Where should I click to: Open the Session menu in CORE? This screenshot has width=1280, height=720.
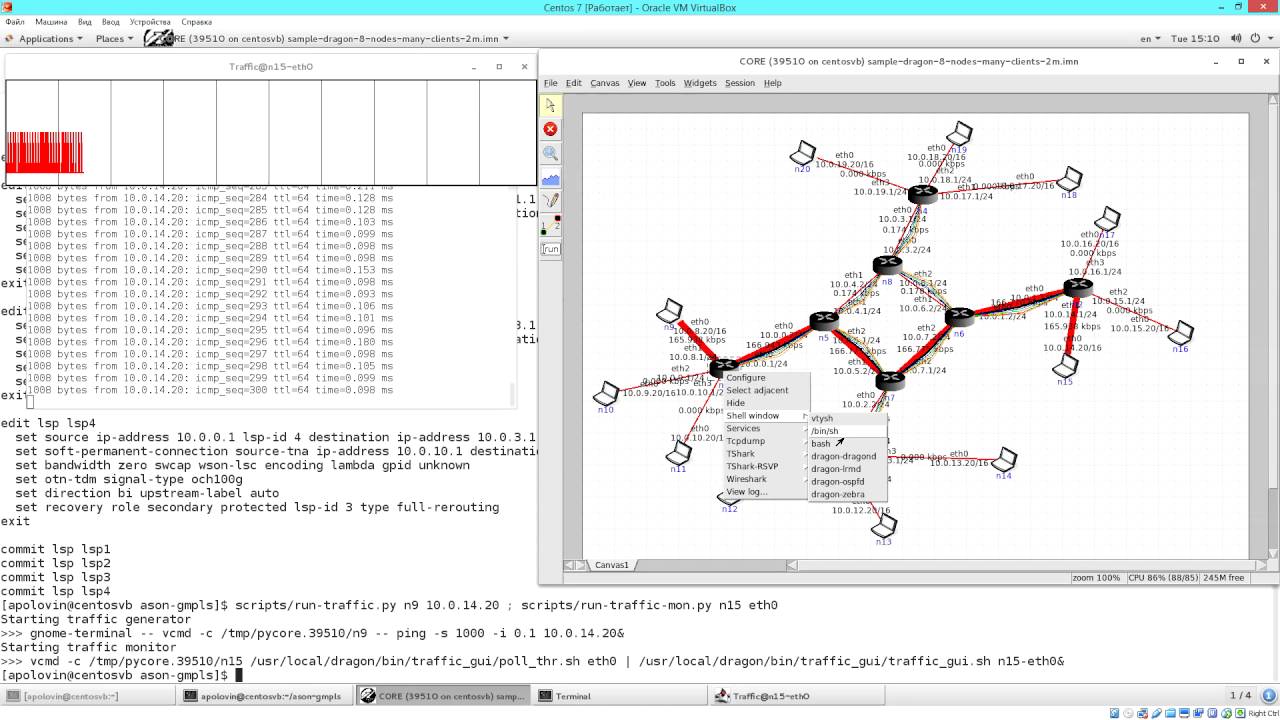[x=740, y=83]
